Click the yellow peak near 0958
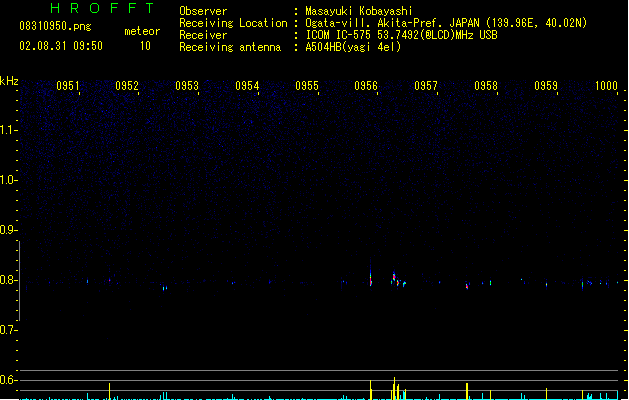This screenshot has height=400, width=629. 467,391
